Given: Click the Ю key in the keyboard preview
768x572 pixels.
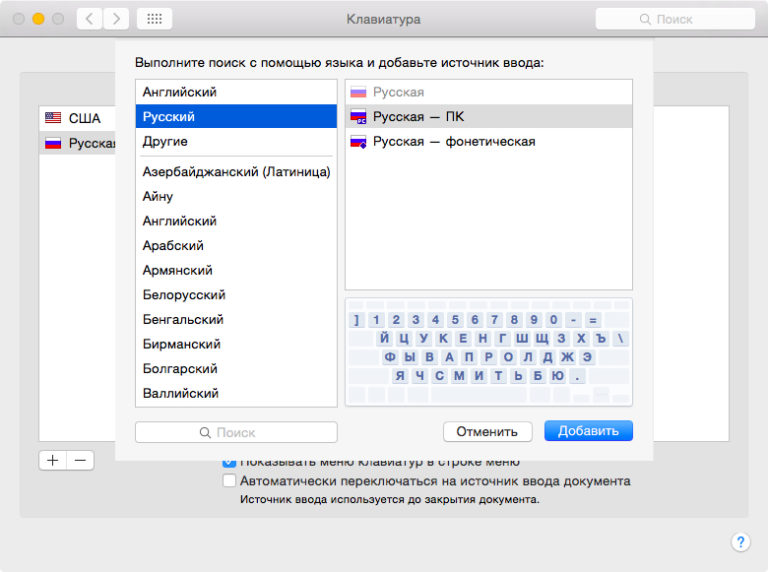Looking at the screenshot, I should pyautogui.click(x=558, y=376).
